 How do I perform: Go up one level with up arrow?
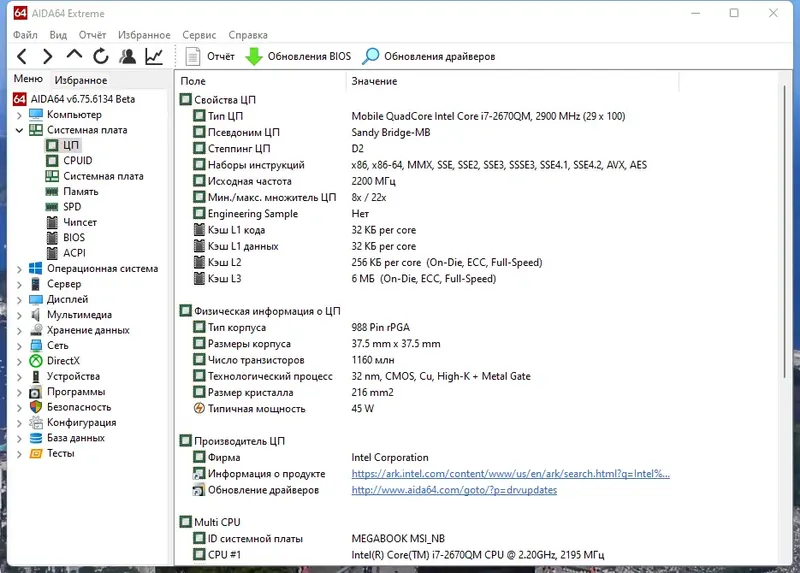point(74,55)
